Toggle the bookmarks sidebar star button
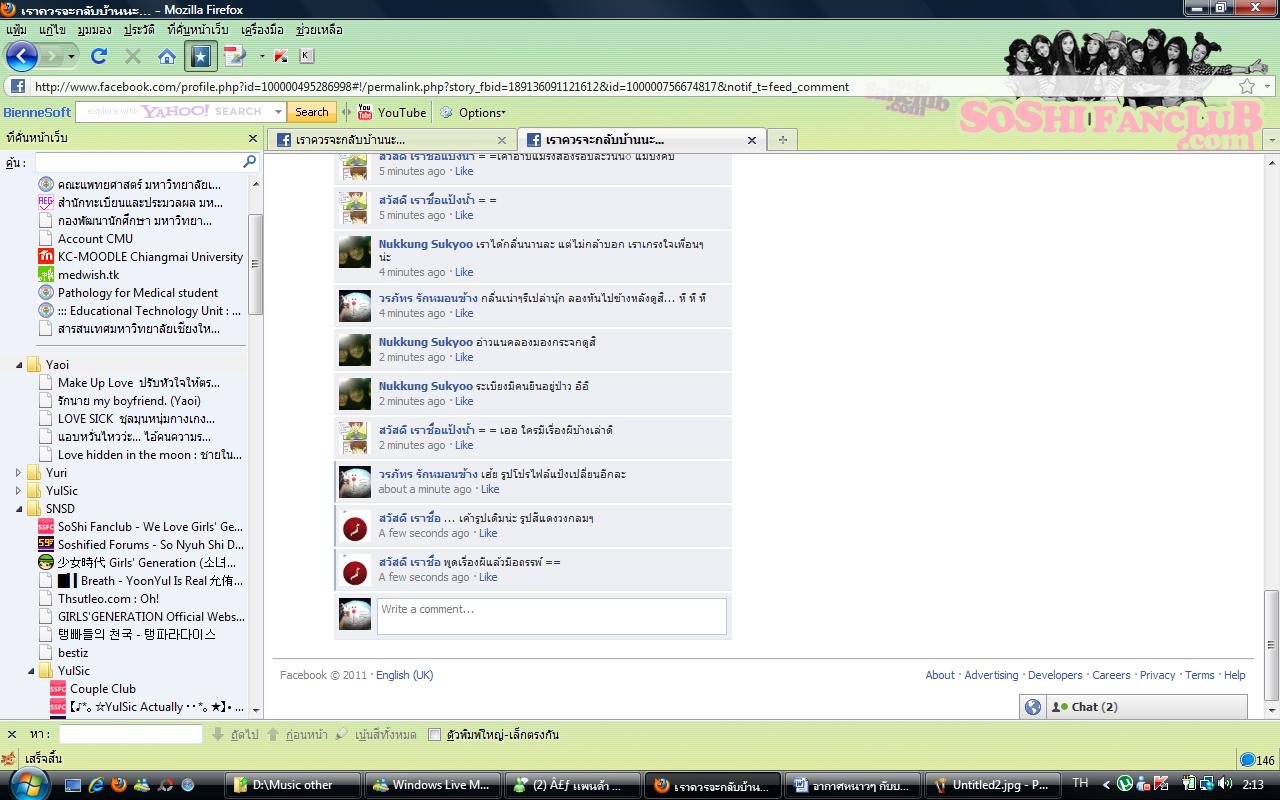This screenshot has height=800, width=1280. tap(201, 56)
